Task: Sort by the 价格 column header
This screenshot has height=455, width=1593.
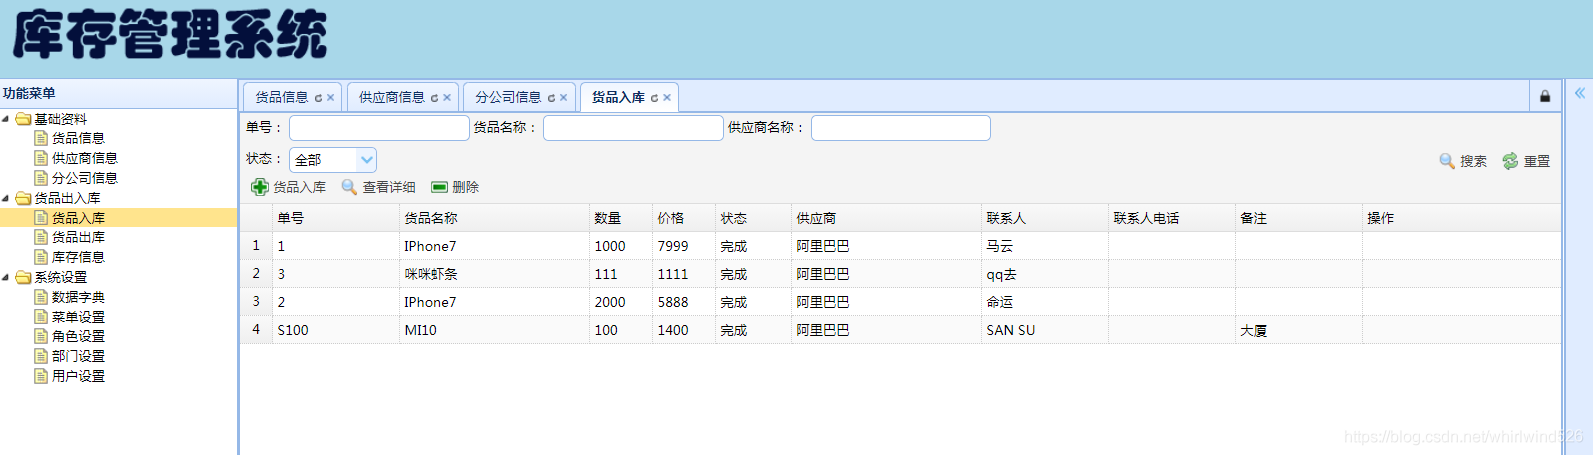Action: click(x=684, y=218)
